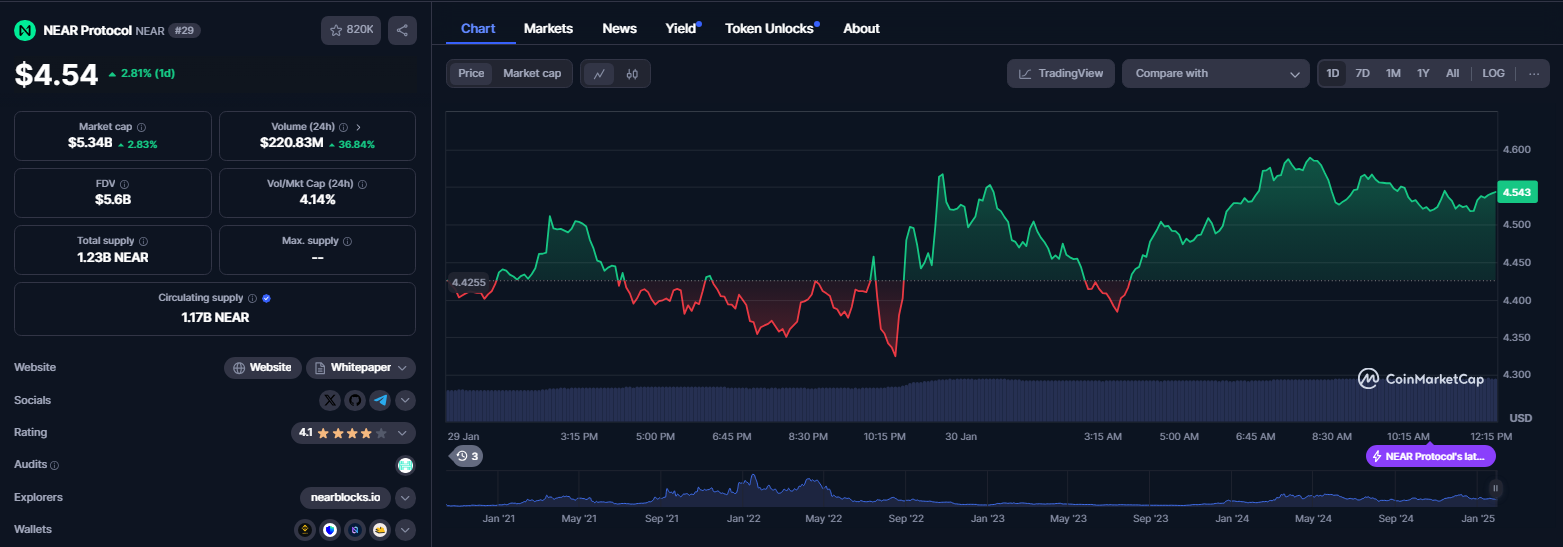Select the Price chart mode

(x=471, y=73)
